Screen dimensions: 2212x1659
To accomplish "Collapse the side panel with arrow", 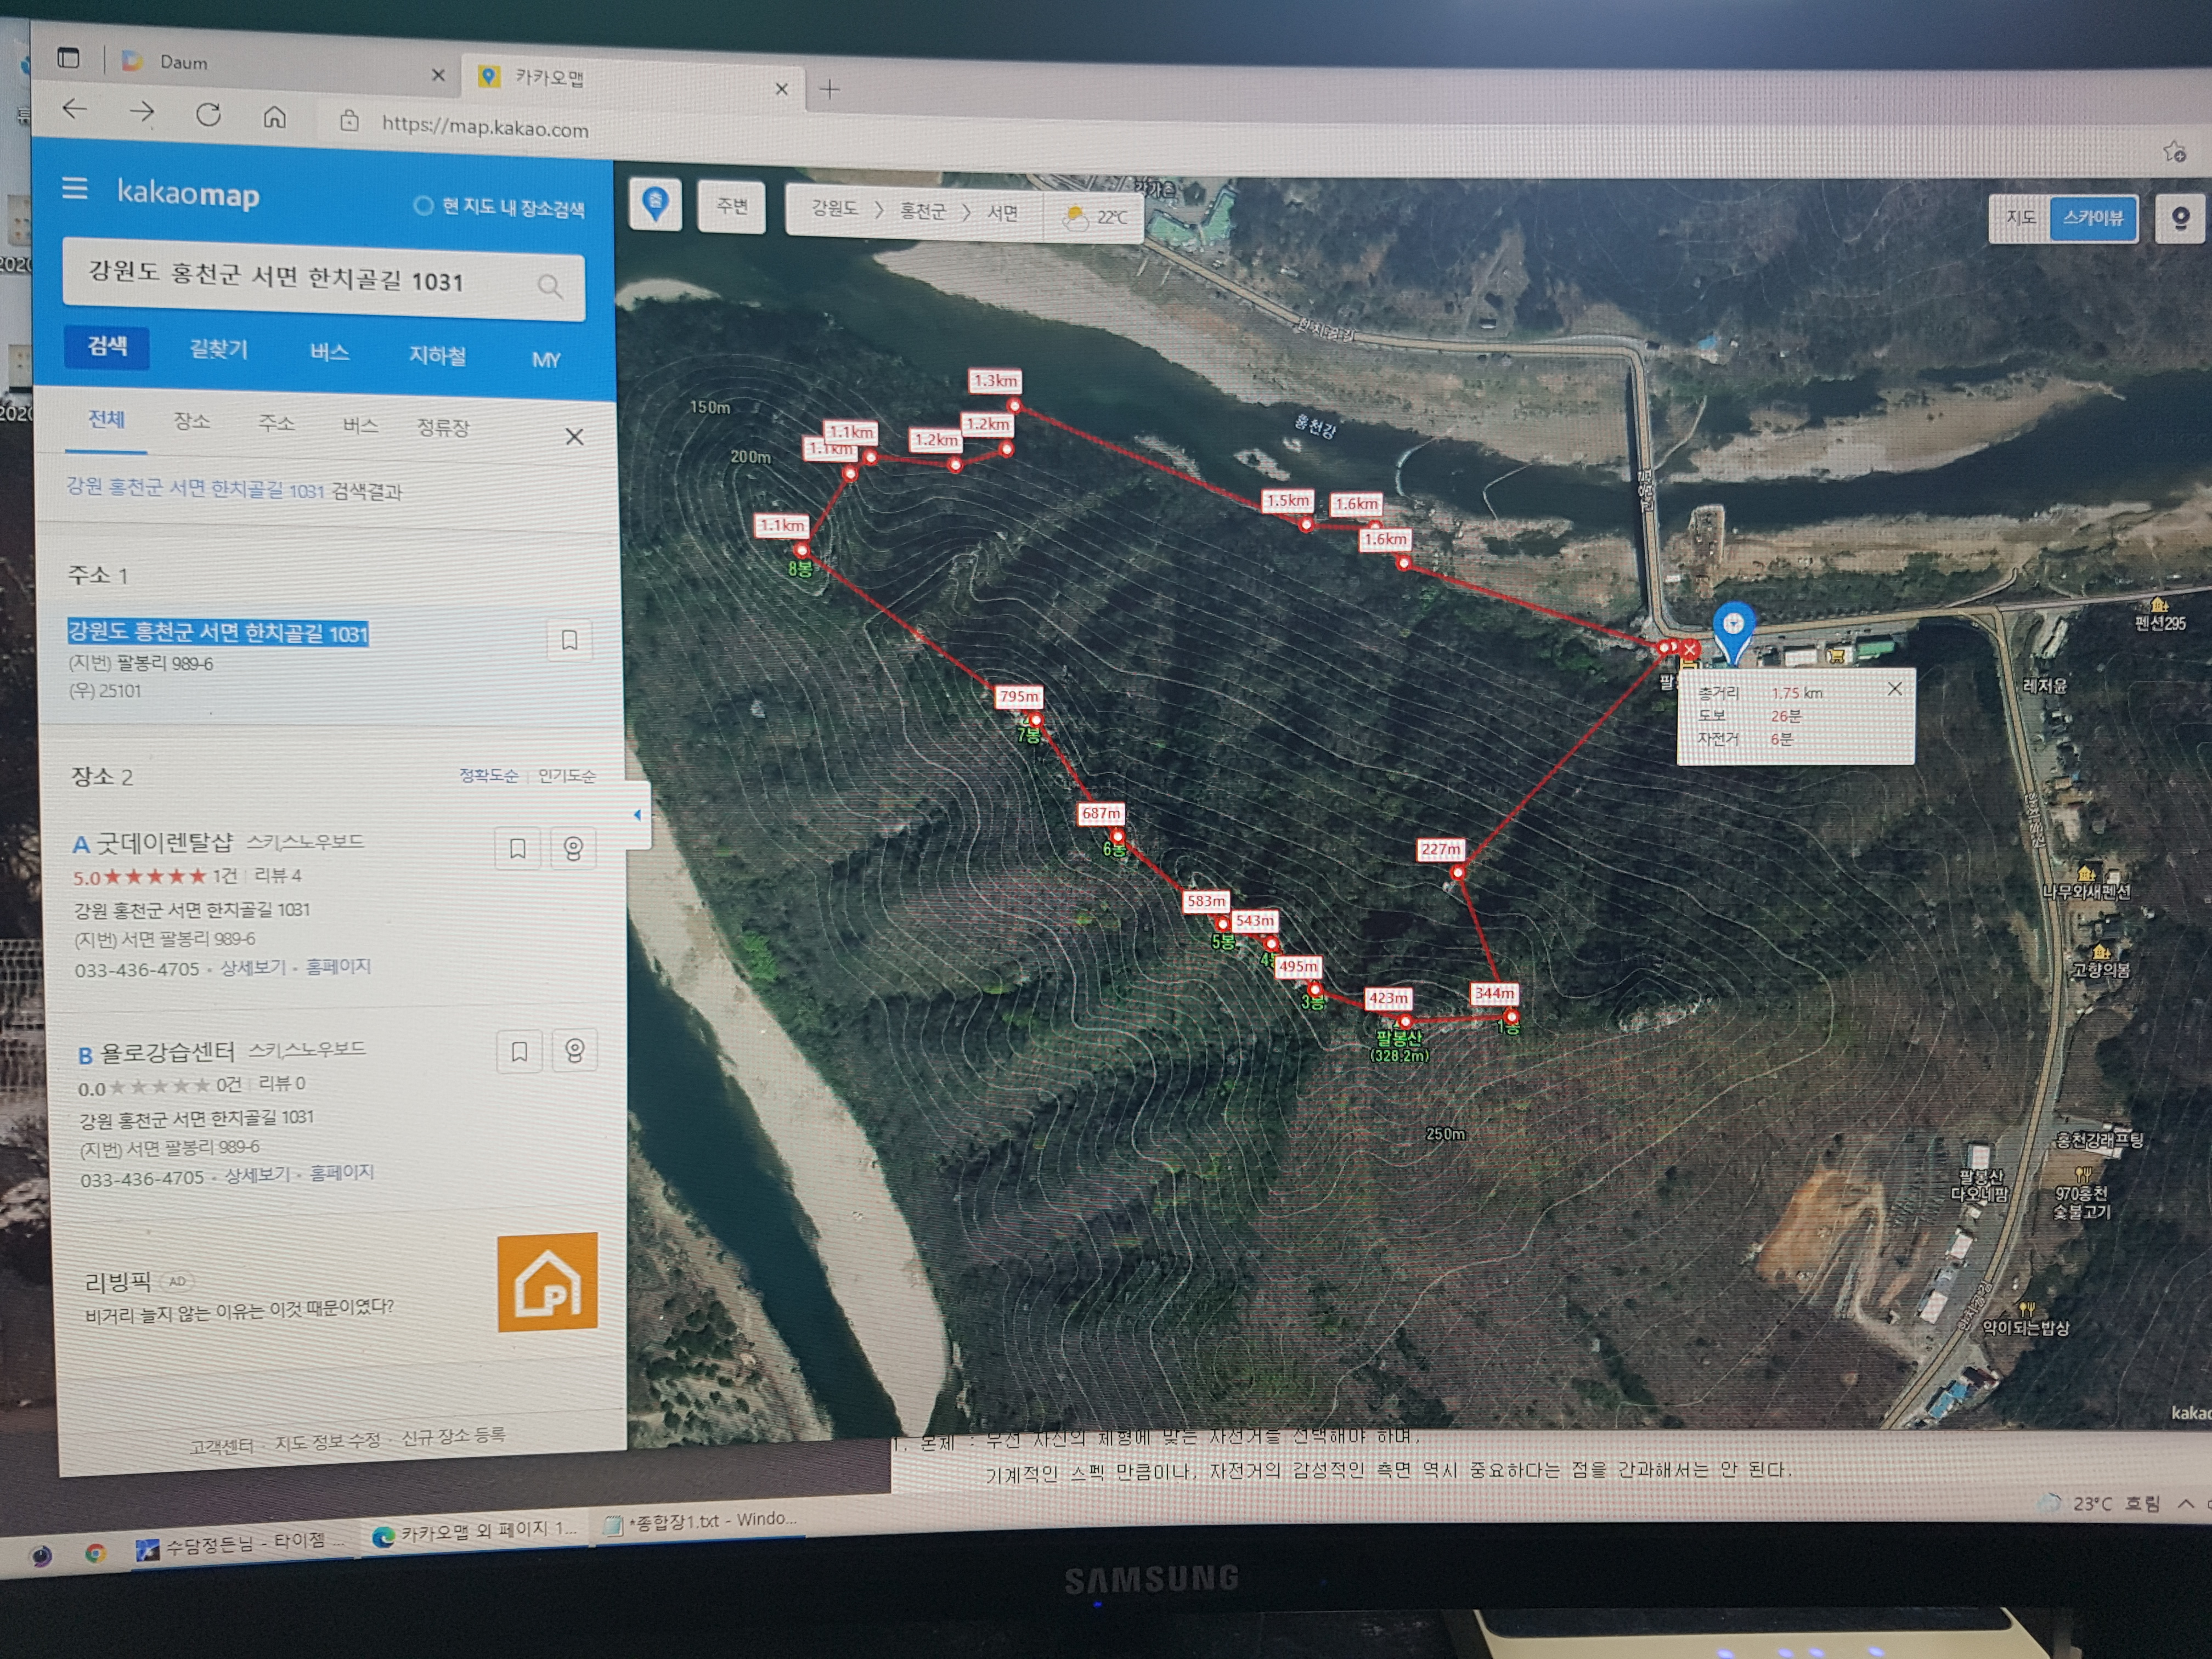I will coord(638,815).
